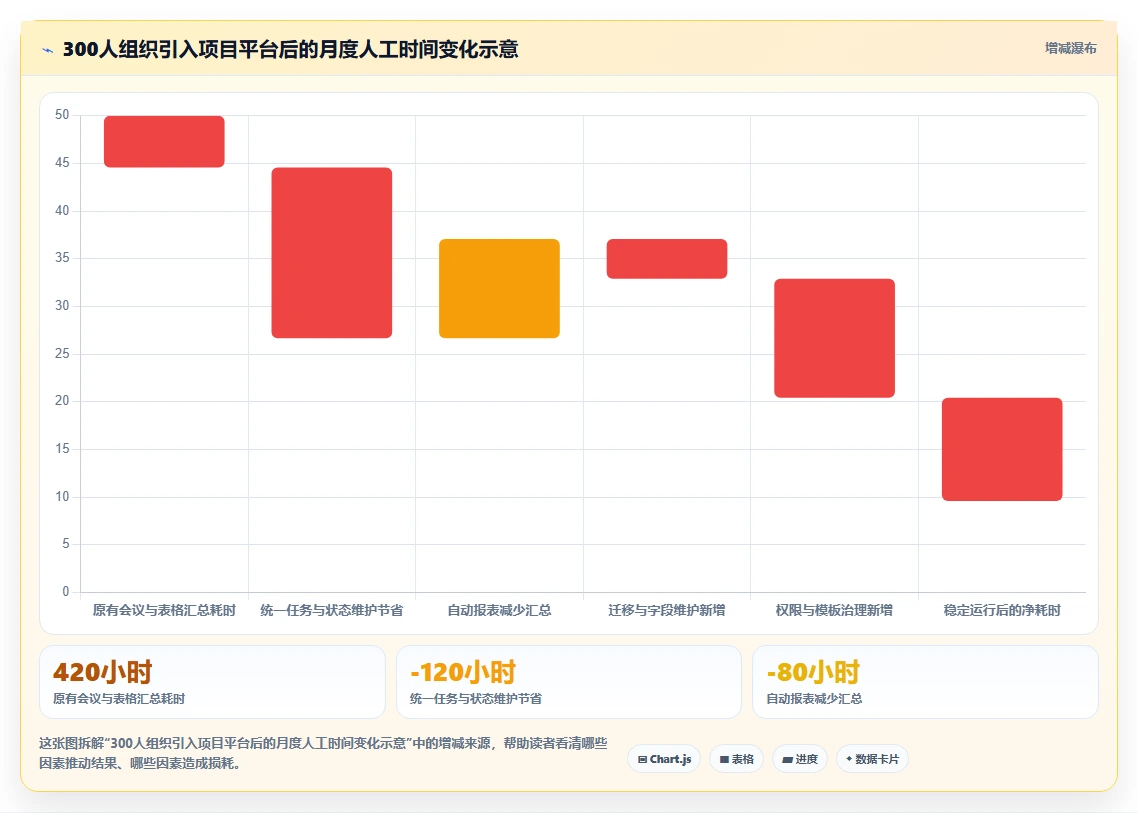Click the y-axis value 10
Image resolution: width=1138 pixels, height=813 pixels.
(x=62, y=497)
